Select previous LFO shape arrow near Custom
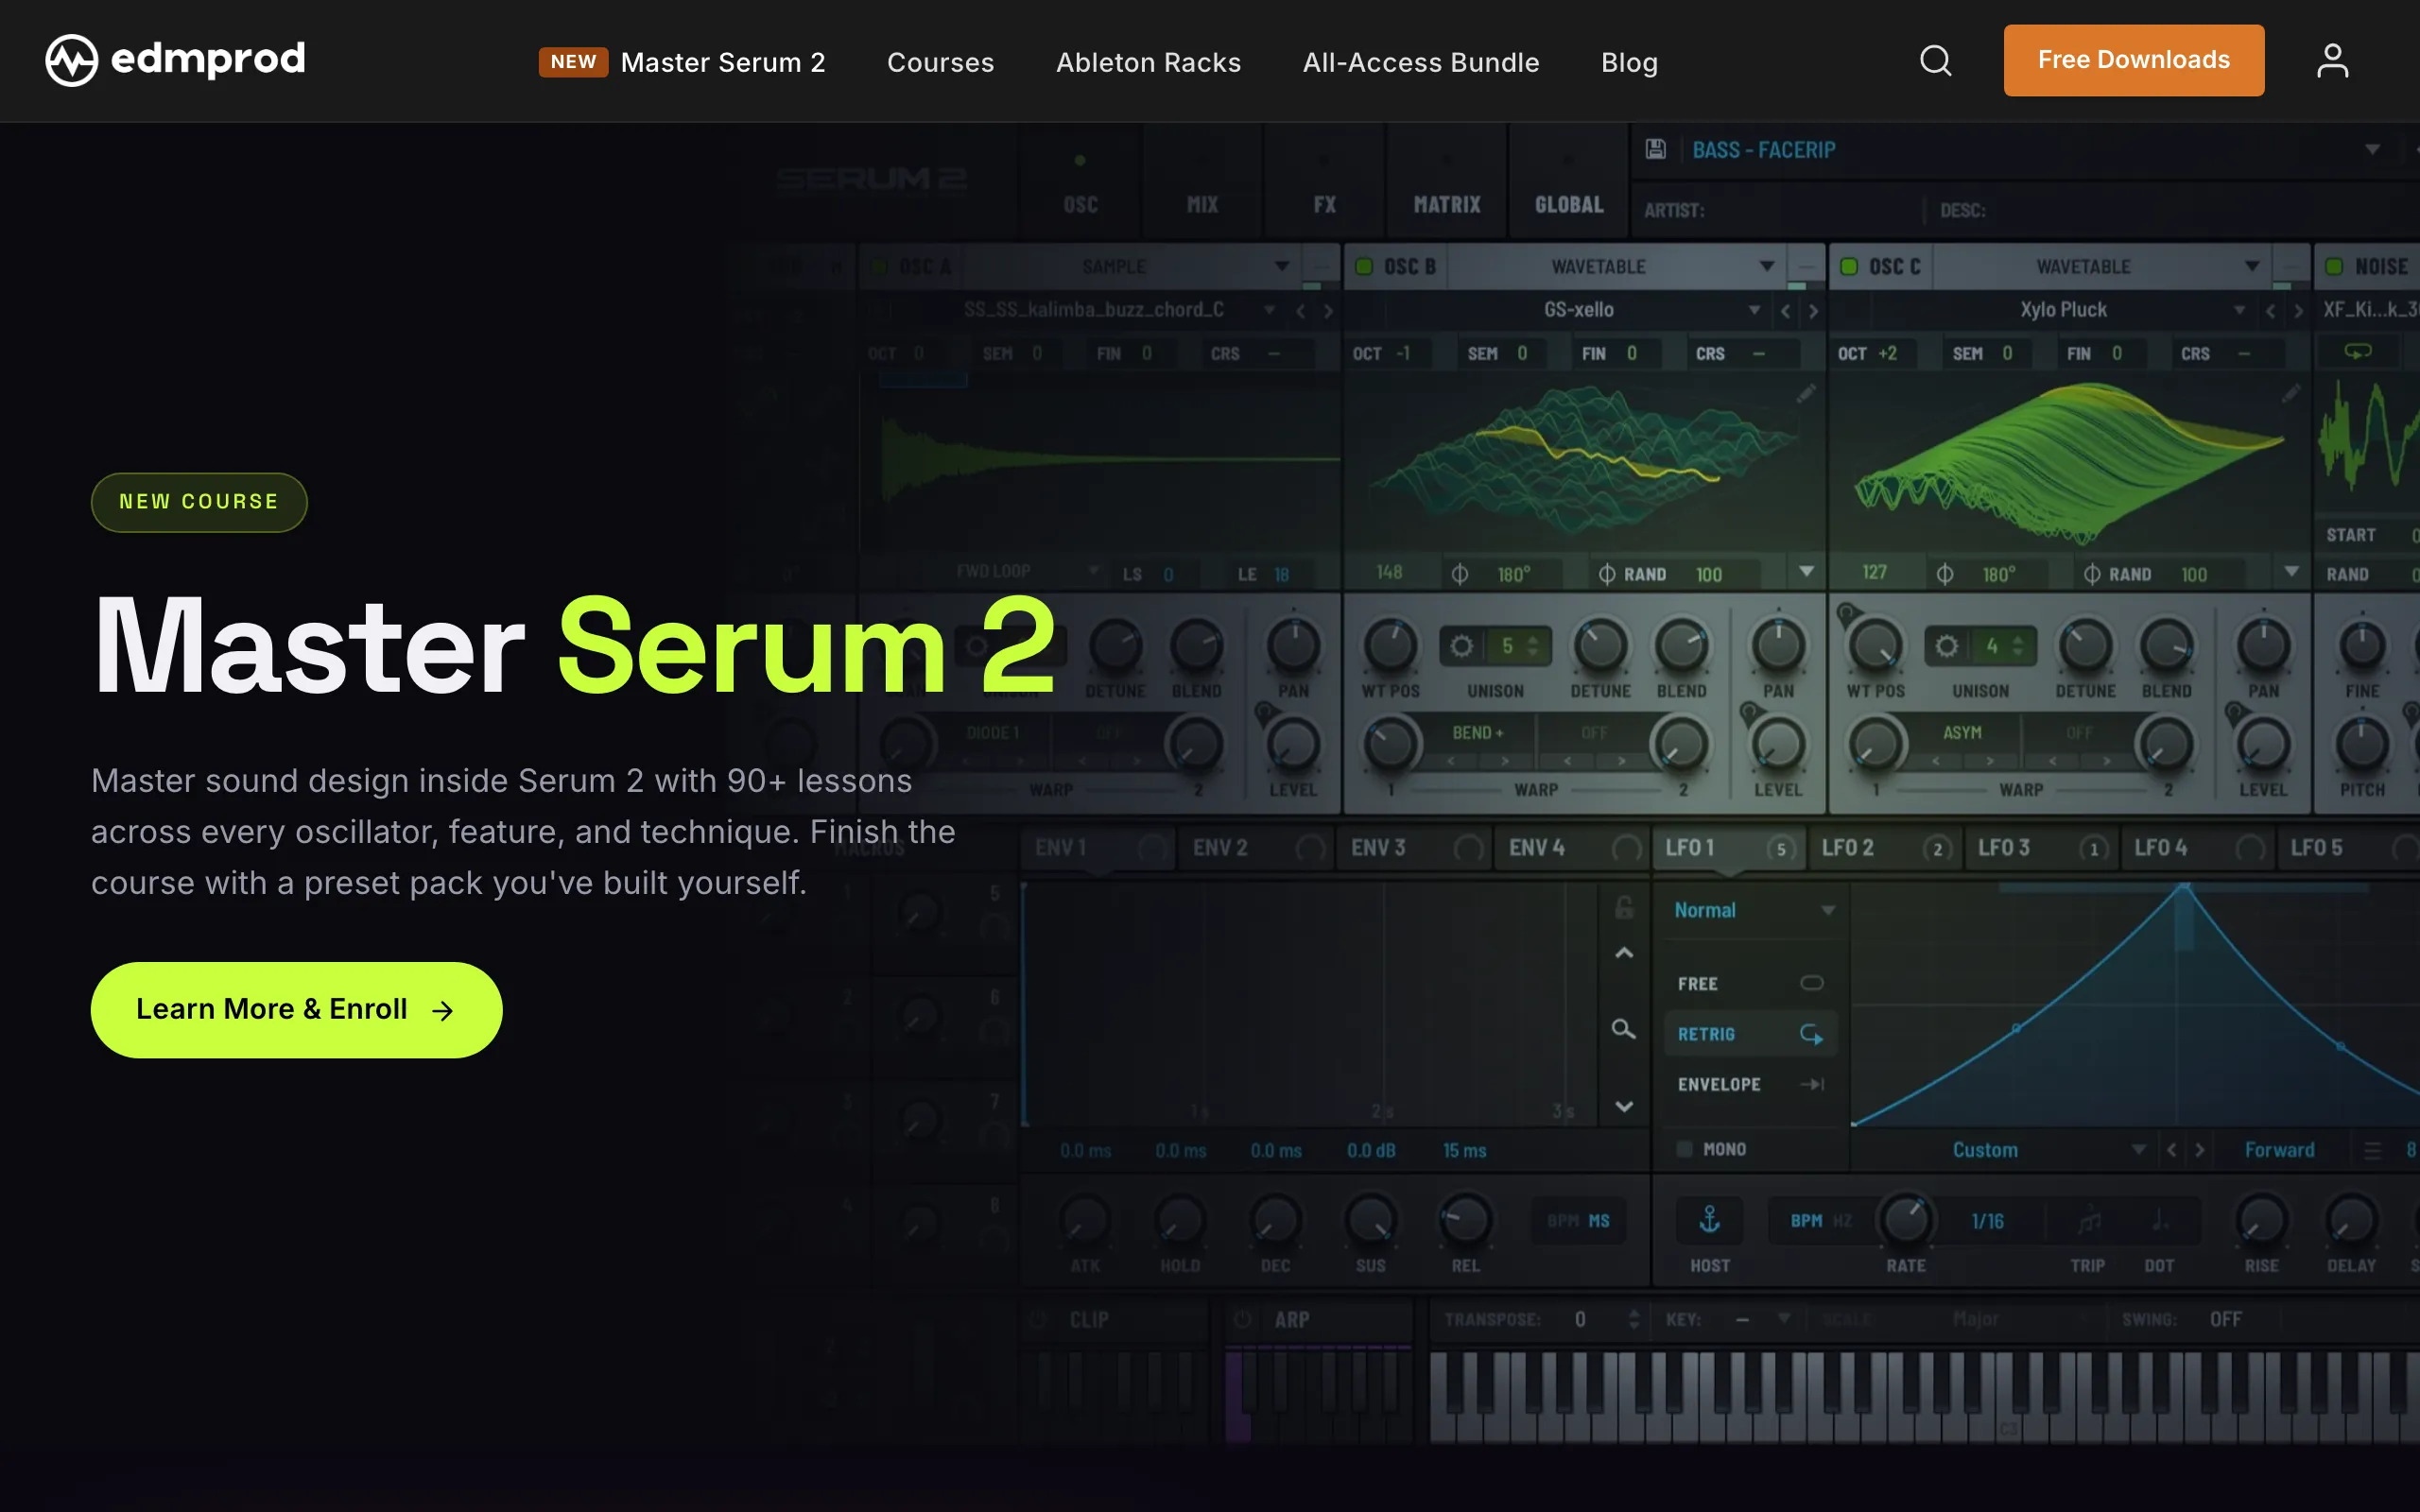The image size is (2420, 1512). (x=2171, y=1150)
